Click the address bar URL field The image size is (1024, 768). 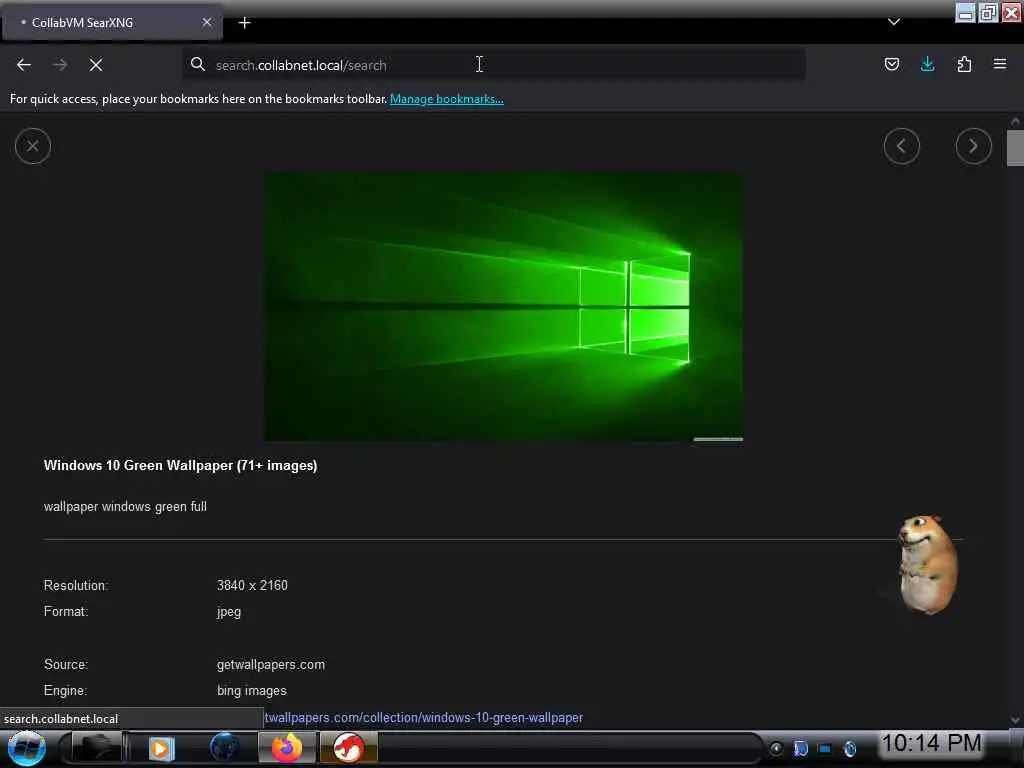click(x=496, y=65)
